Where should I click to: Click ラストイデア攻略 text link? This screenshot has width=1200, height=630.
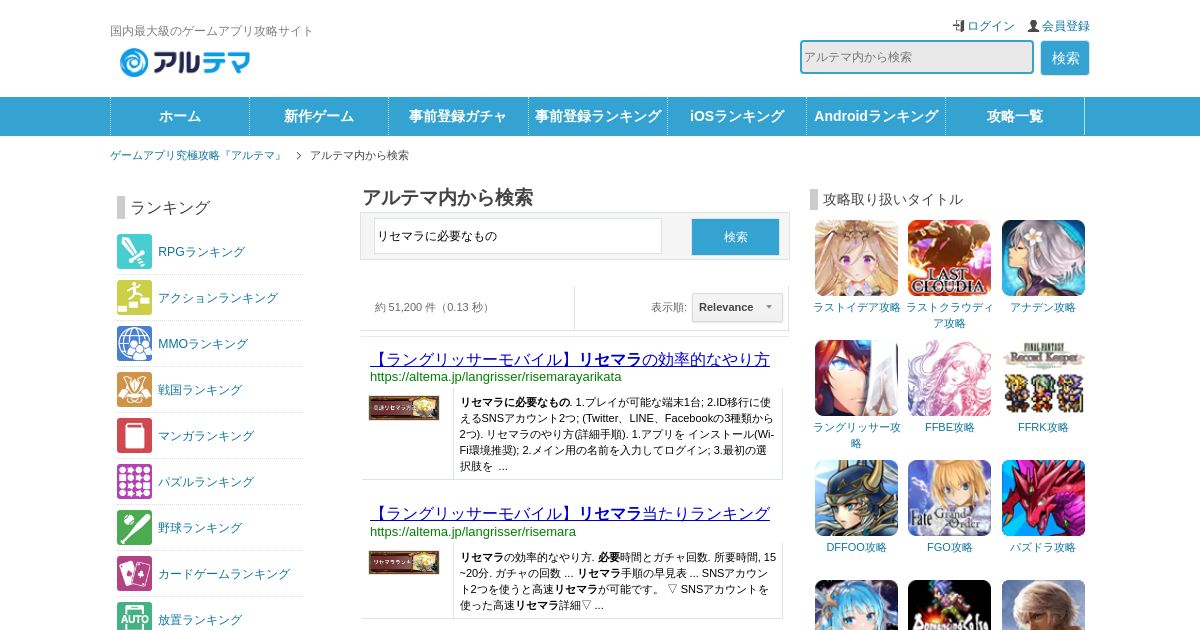click(x=856, y=307)
